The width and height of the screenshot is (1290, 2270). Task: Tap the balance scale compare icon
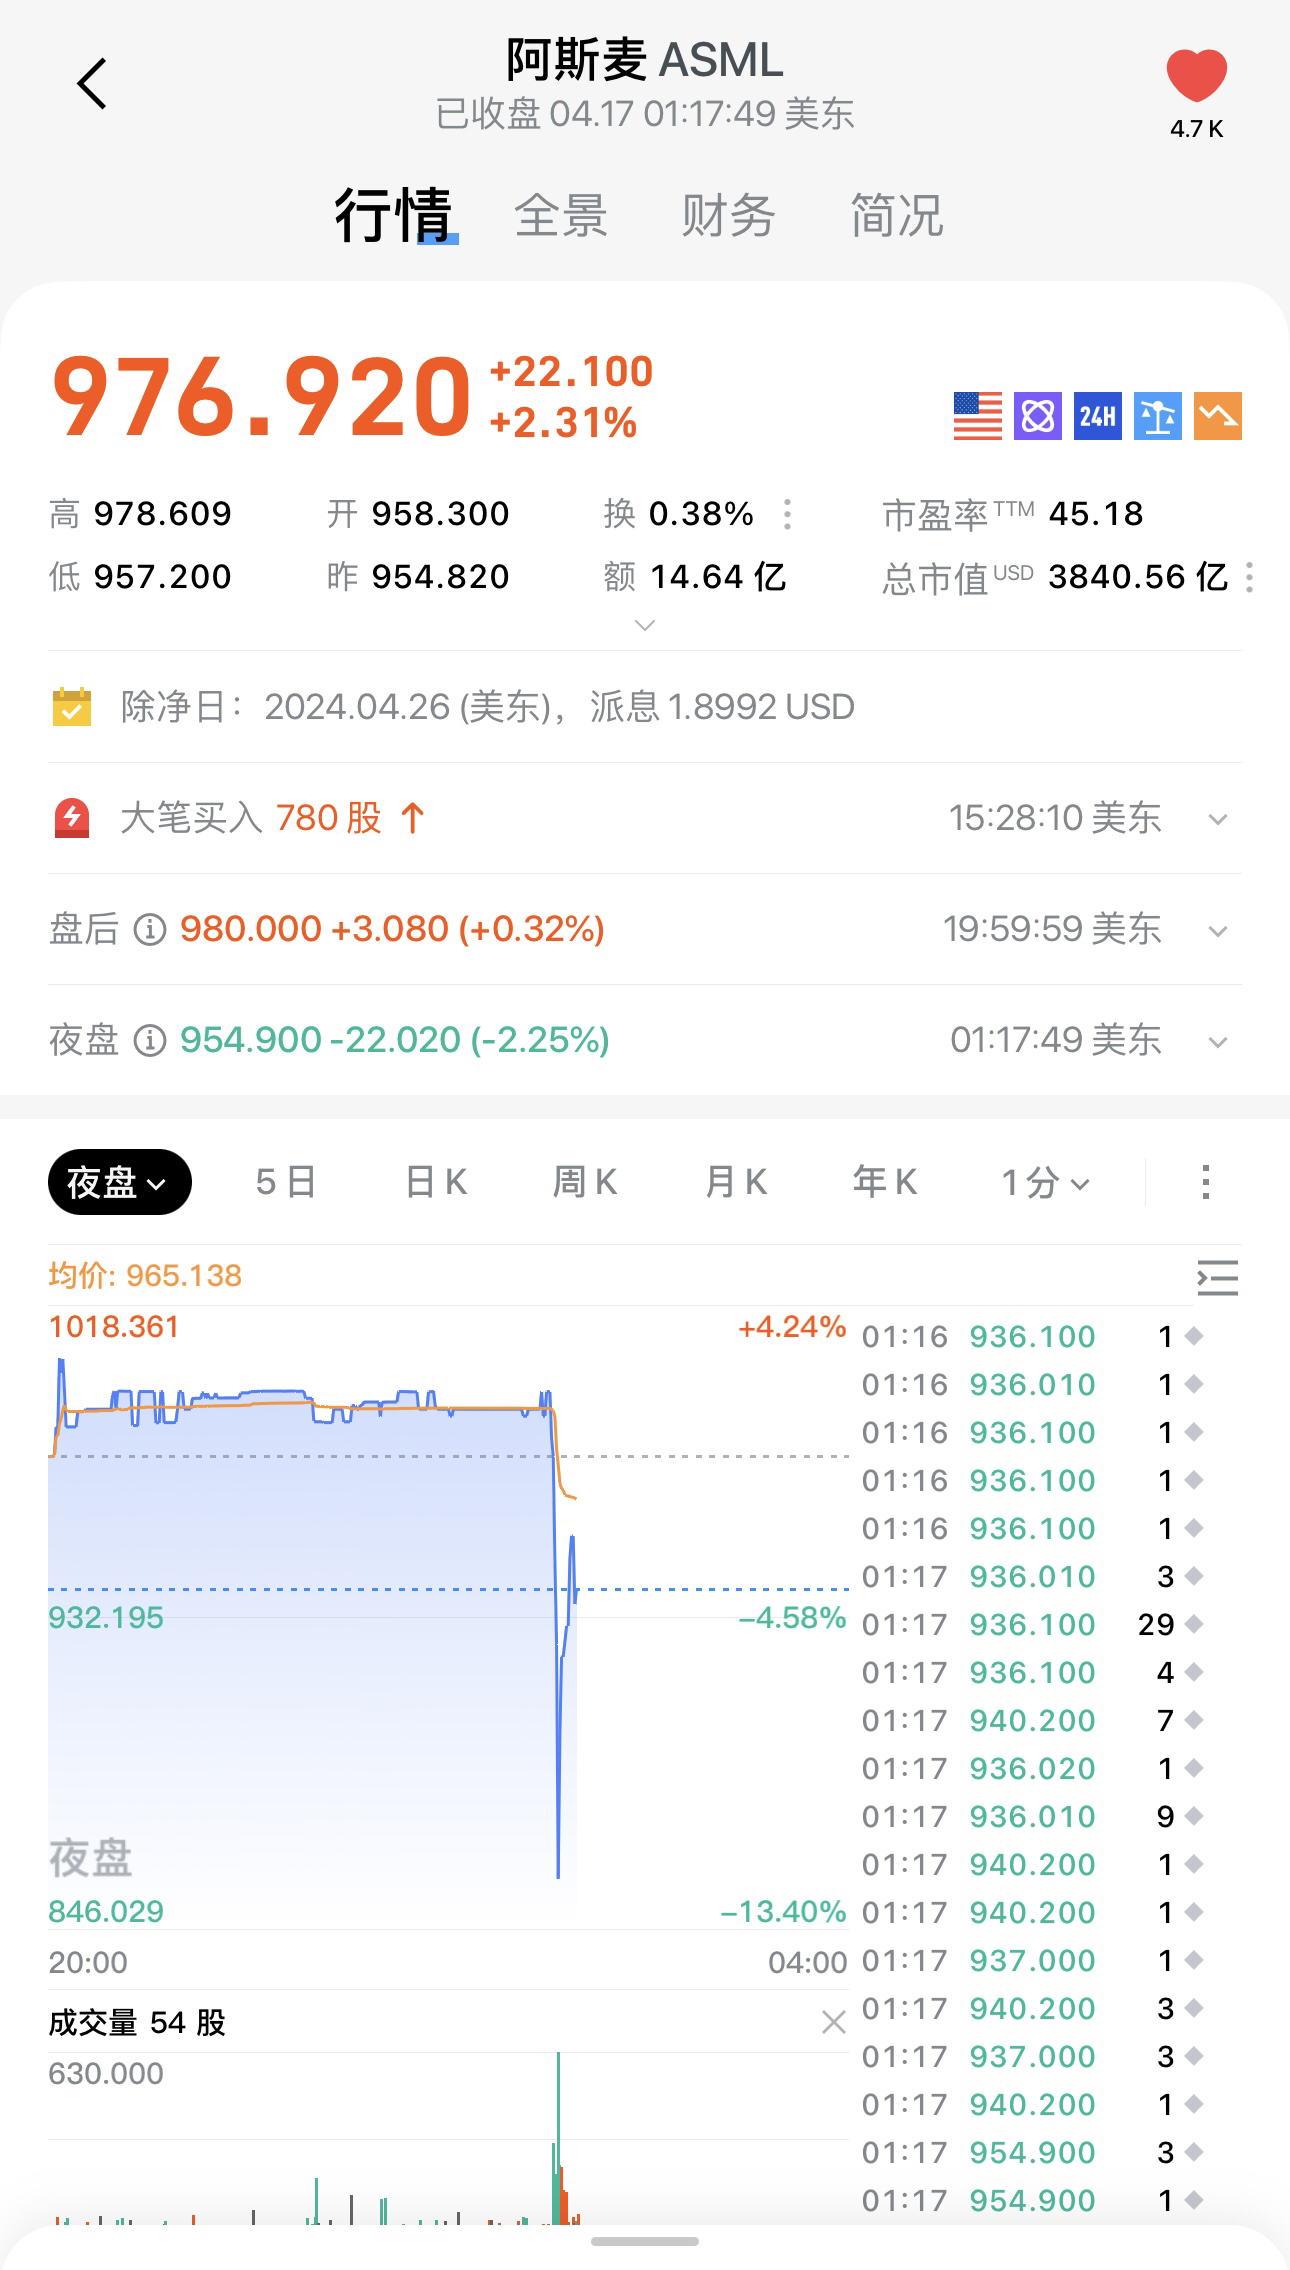click(x=1158, y=416)
